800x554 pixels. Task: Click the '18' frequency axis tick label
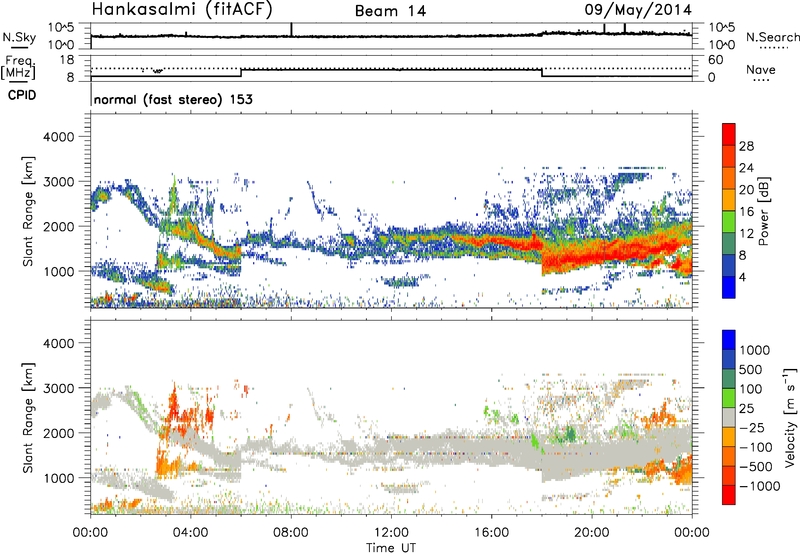67,60
